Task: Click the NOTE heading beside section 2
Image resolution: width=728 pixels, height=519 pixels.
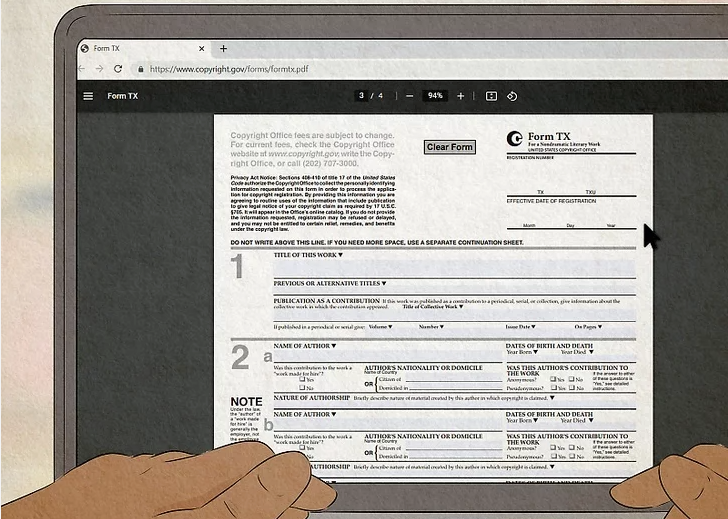Action: pos(246,402)
